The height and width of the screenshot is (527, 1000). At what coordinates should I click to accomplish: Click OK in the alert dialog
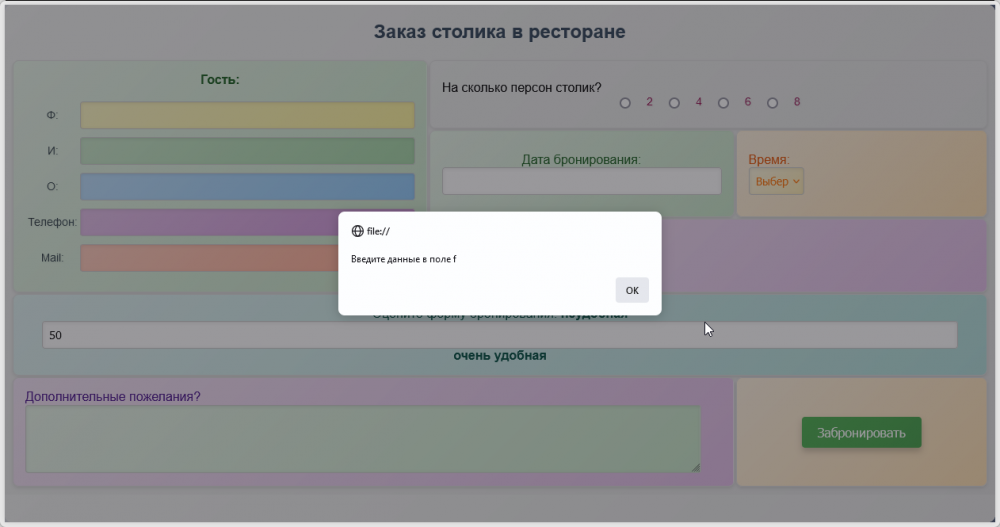coord(632,290)
